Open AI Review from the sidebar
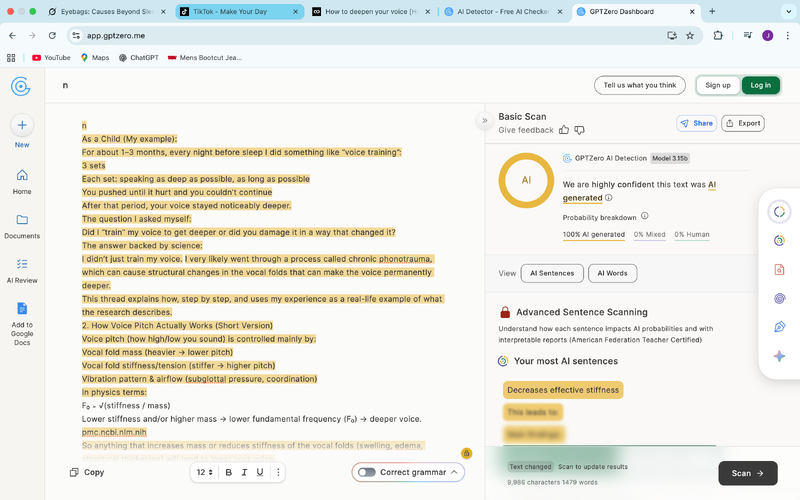800x500 pixels. tap(22, 271)
